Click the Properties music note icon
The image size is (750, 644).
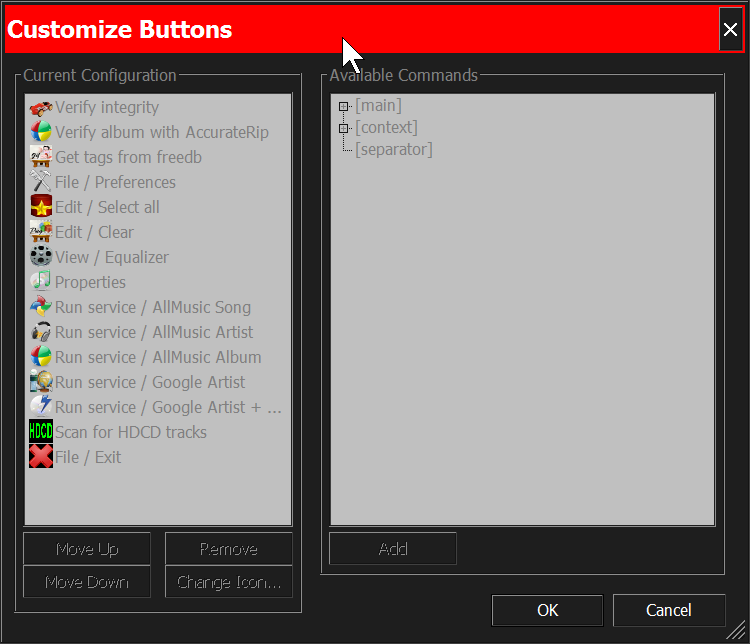[x=41, y=282]
